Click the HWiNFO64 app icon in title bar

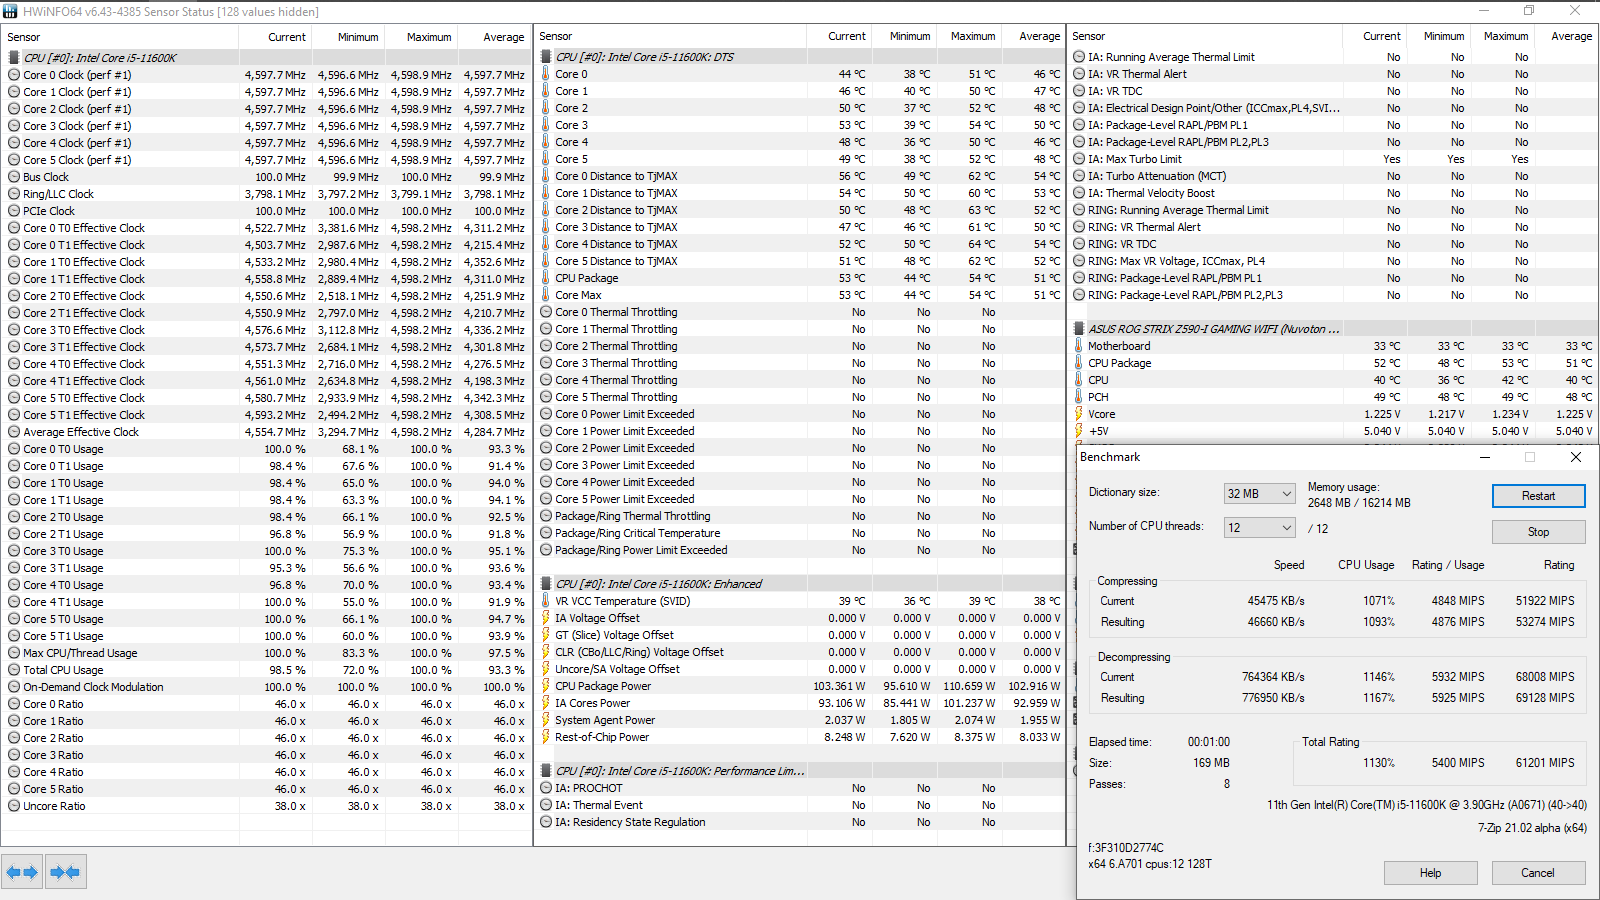[10, 11]
